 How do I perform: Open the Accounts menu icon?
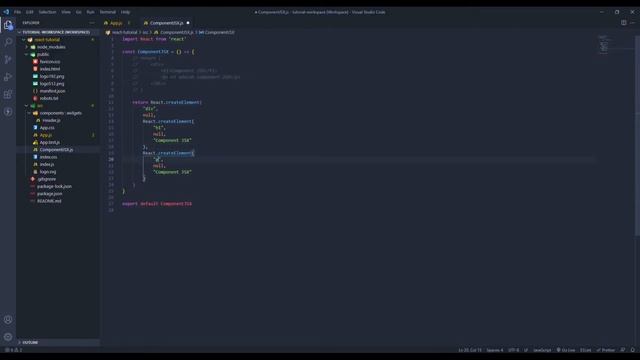8,320
